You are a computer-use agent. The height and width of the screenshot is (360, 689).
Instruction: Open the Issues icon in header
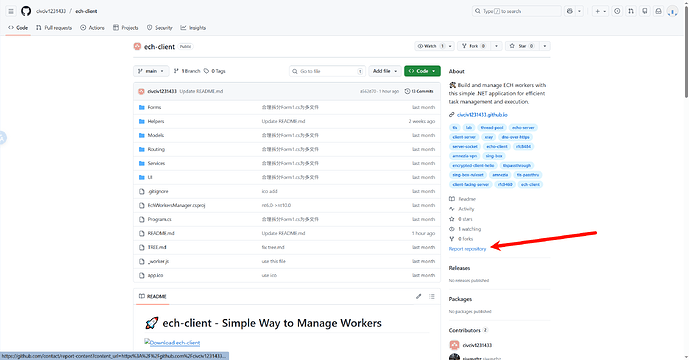pos(617,11)
